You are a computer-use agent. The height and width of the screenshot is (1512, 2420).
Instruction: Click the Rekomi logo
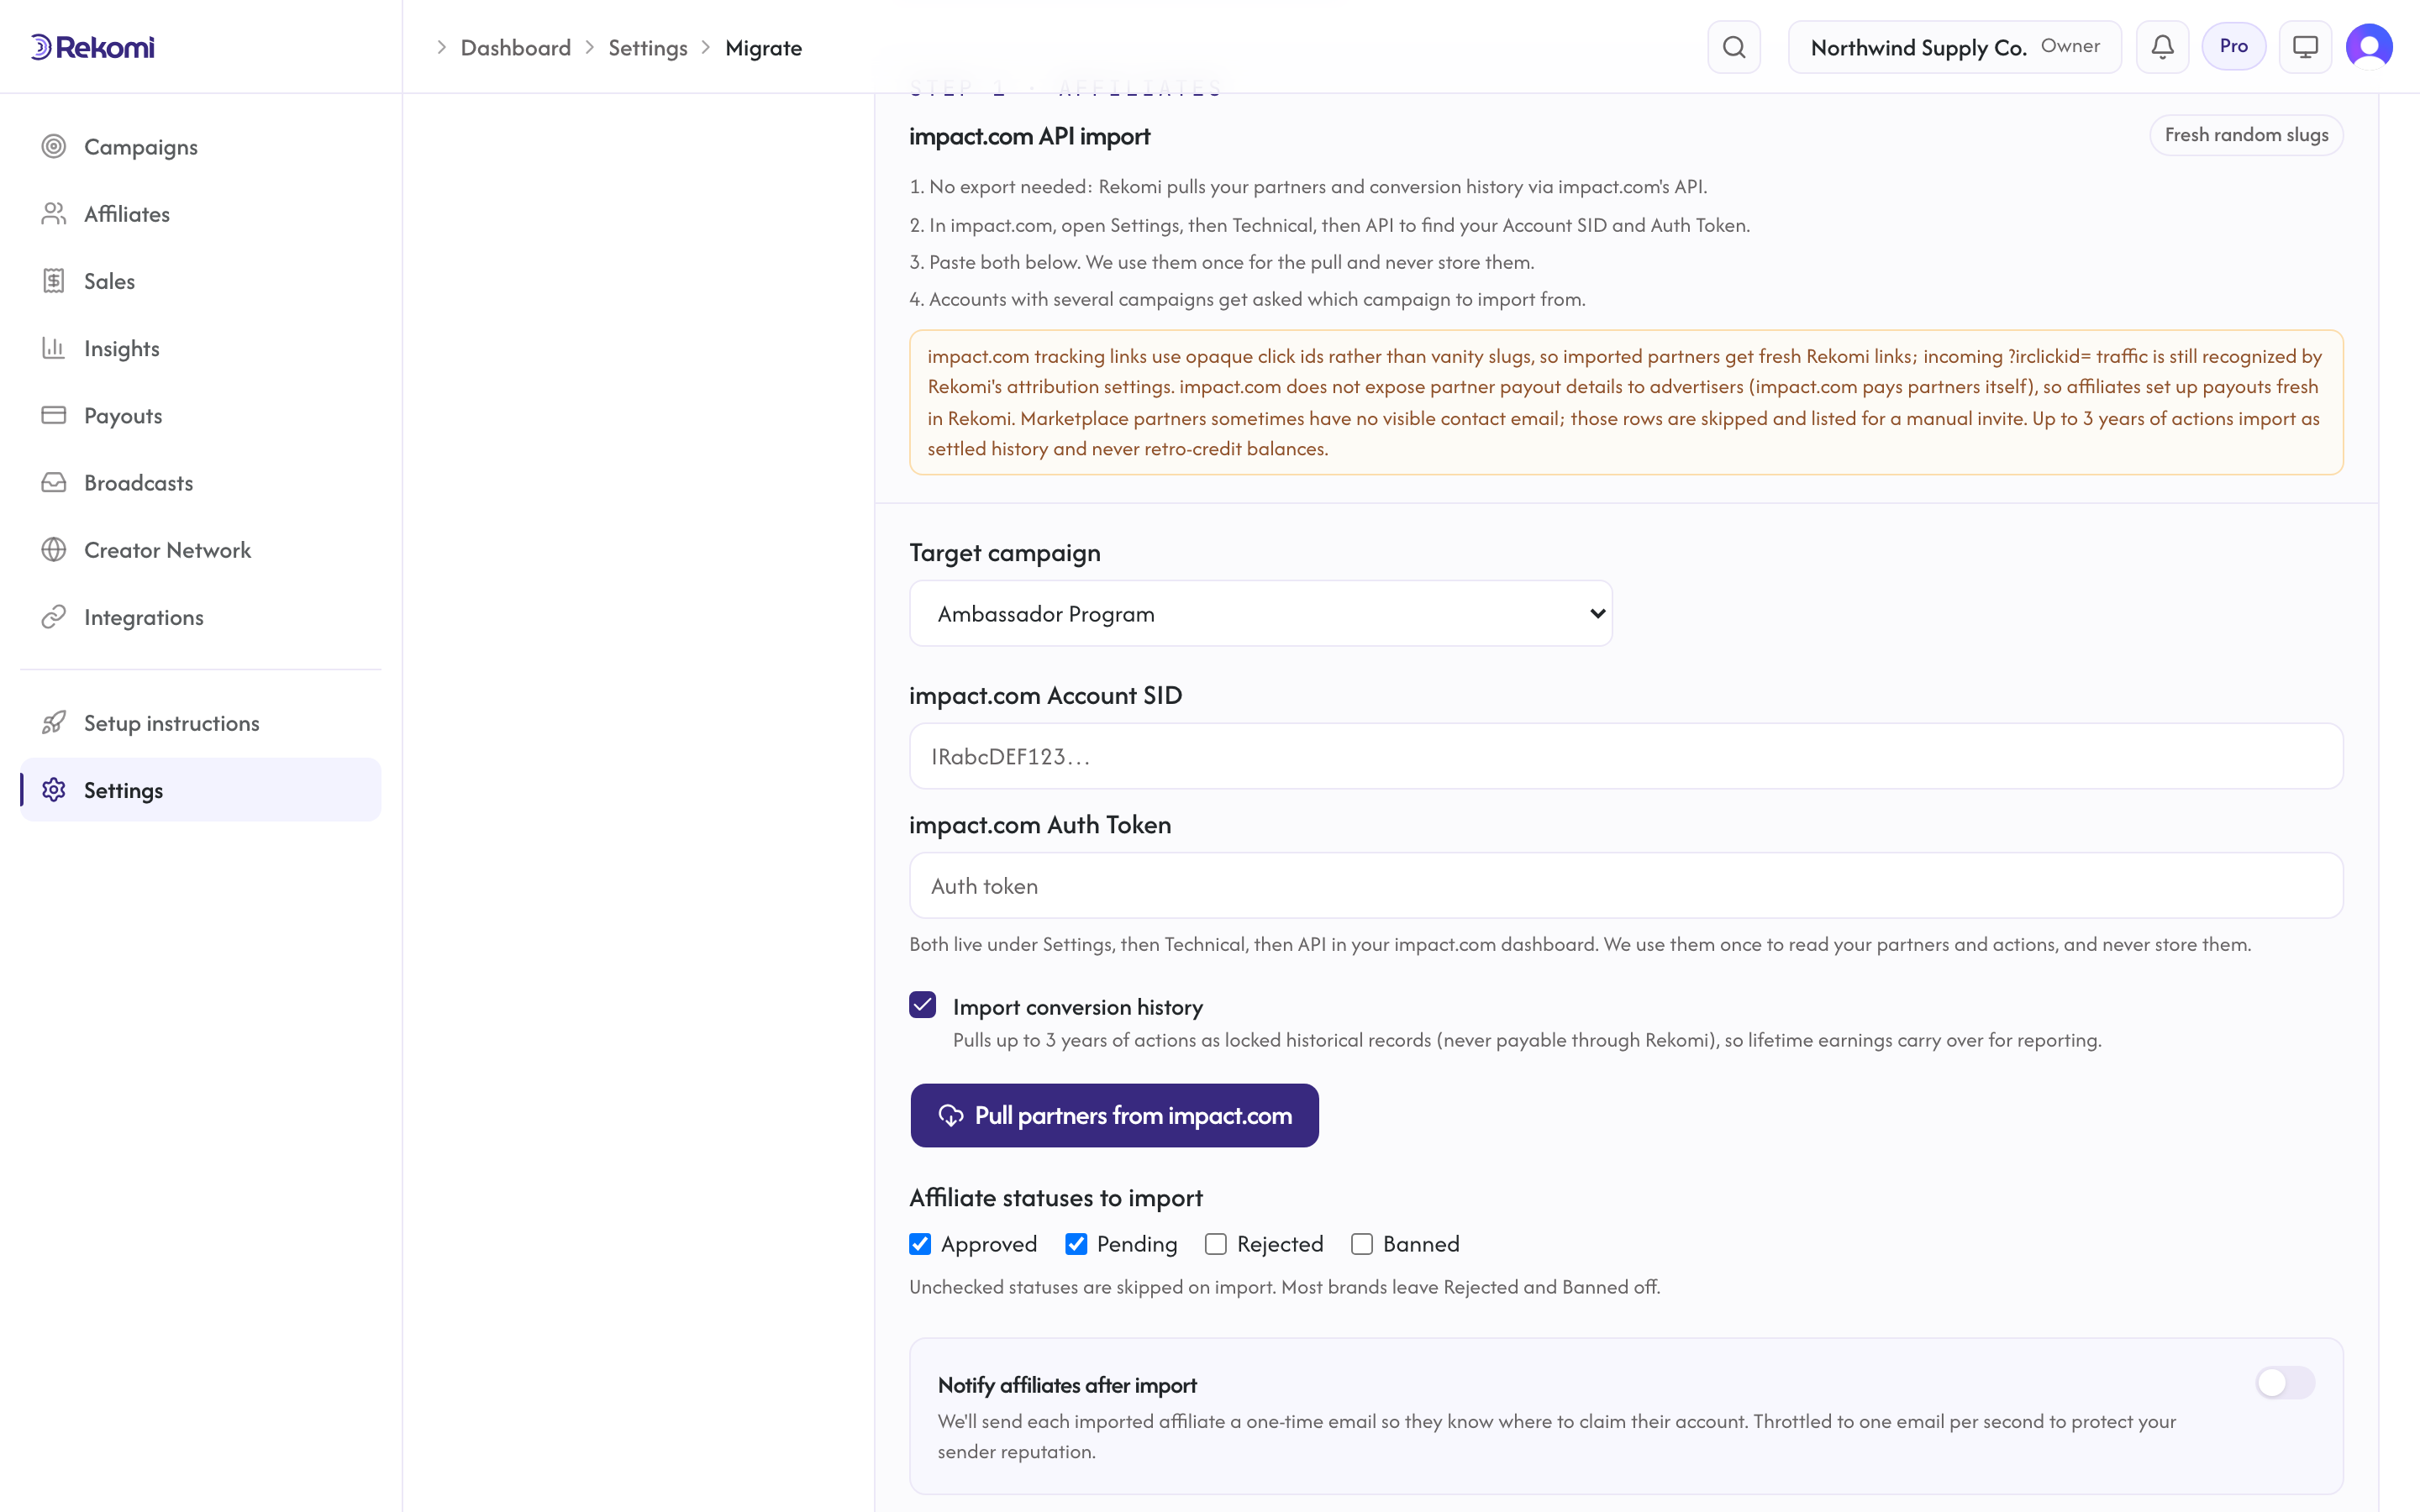(x=92, y=47)
